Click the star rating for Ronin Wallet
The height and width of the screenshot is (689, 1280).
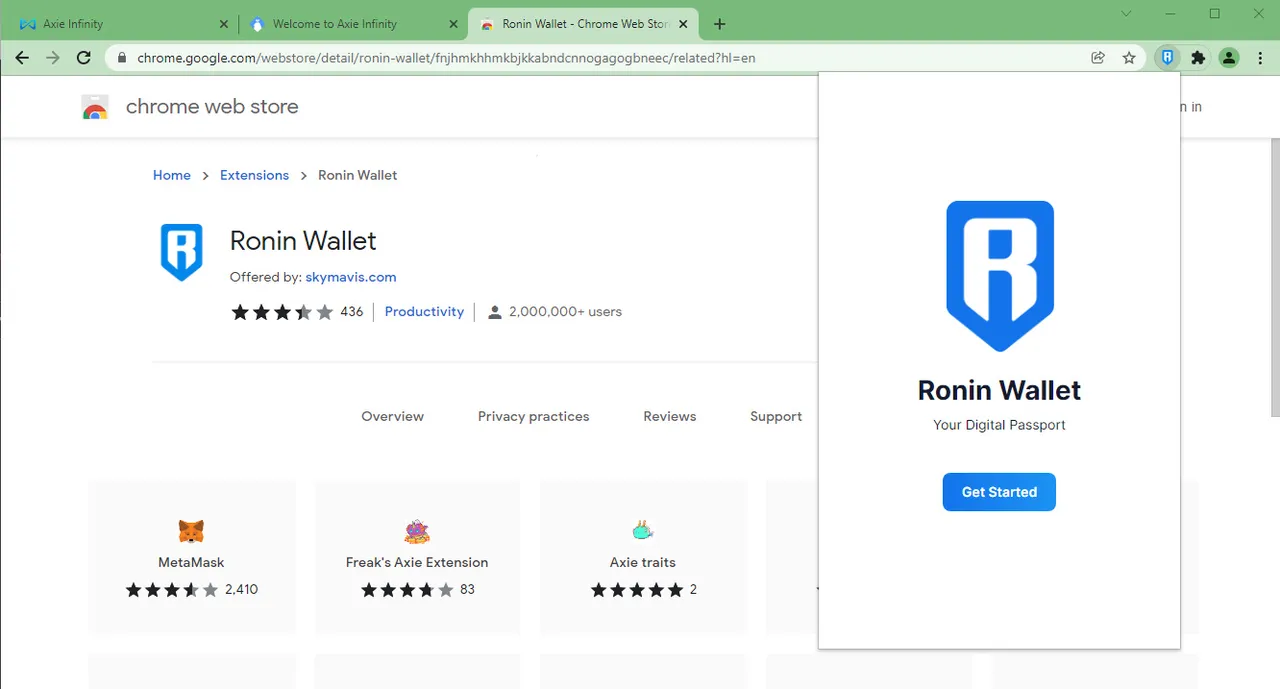tap(283, 312)
